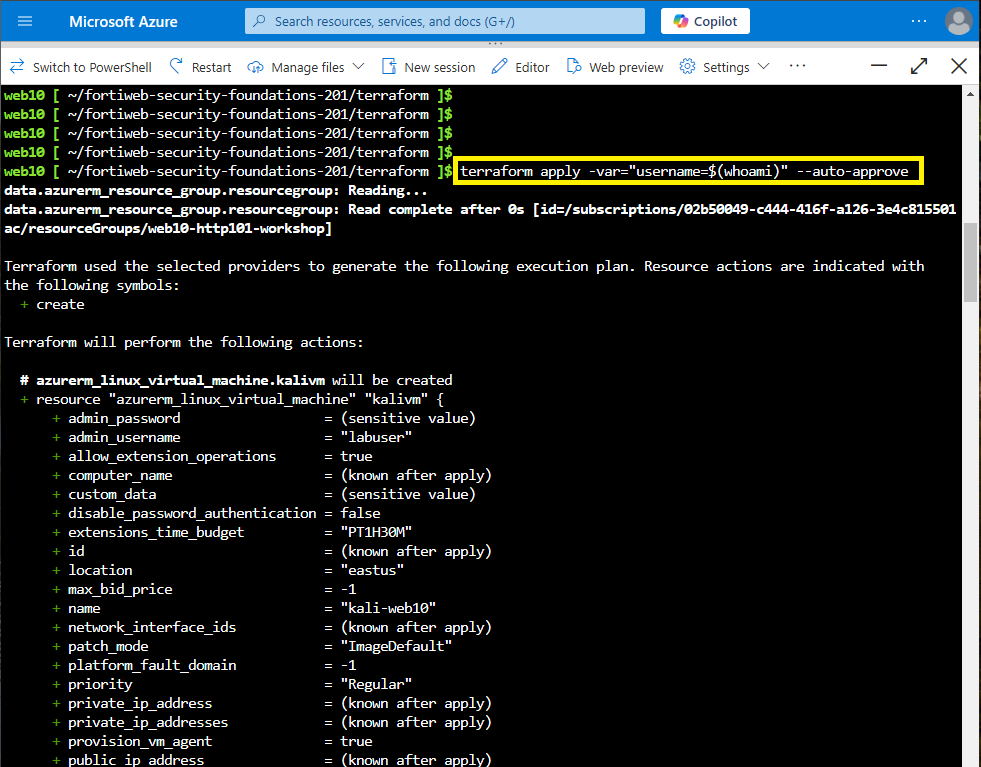981x767 pixels.
Task: Click the provision_vm_agent attribute name
Action: [140, 741]
